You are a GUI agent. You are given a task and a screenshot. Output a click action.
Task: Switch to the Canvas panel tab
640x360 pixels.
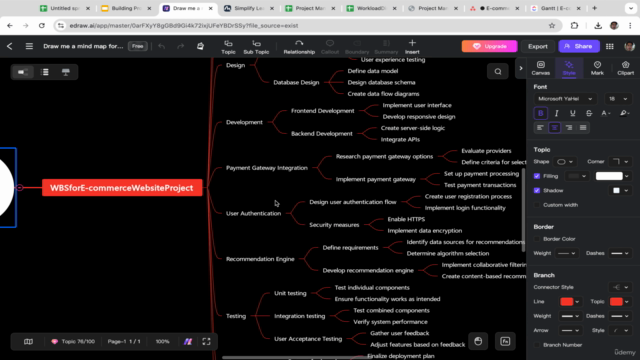[540, 68]
